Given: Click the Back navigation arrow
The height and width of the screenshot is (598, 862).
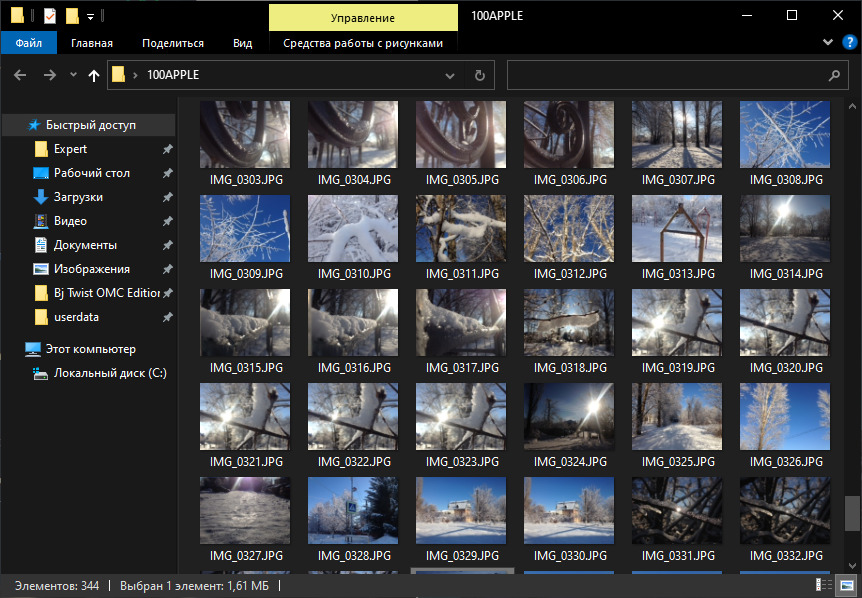Looking at the screenshot, I should click(19, 75).
